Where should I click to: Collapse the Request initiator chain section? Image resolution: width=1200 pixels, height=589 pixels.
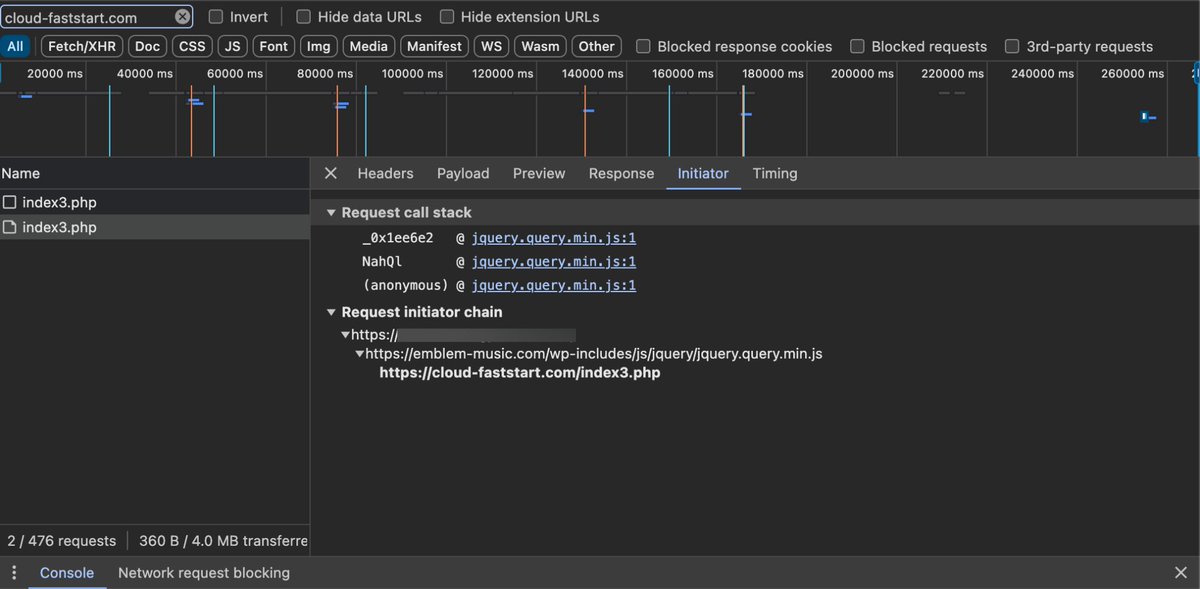332,312
